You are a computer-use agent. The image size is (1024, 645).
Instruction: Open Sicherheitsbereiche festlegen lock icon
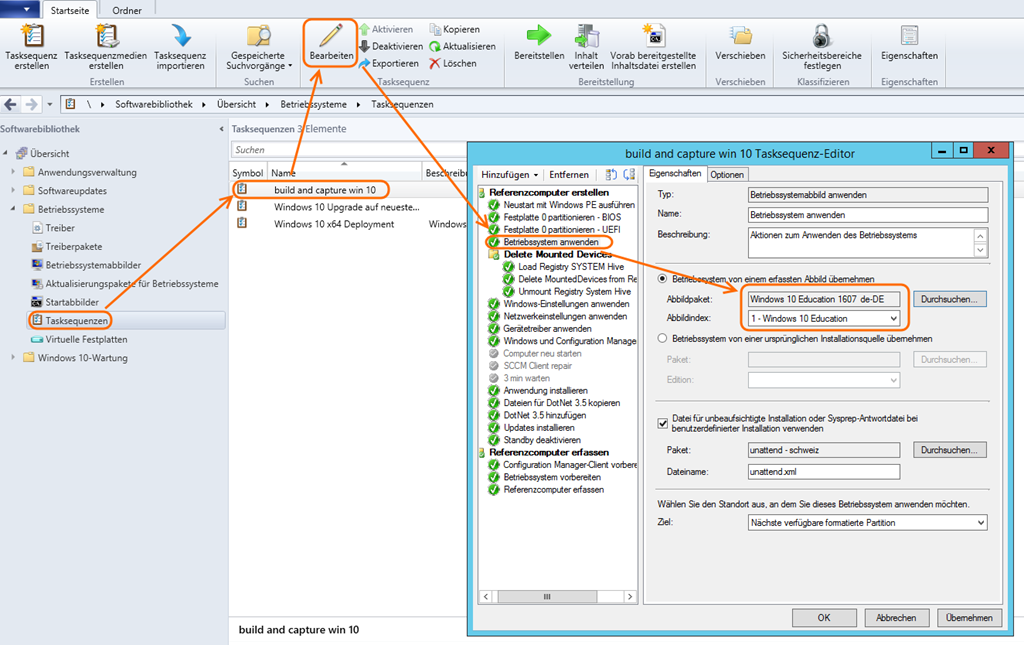click(x=820, y=36)
